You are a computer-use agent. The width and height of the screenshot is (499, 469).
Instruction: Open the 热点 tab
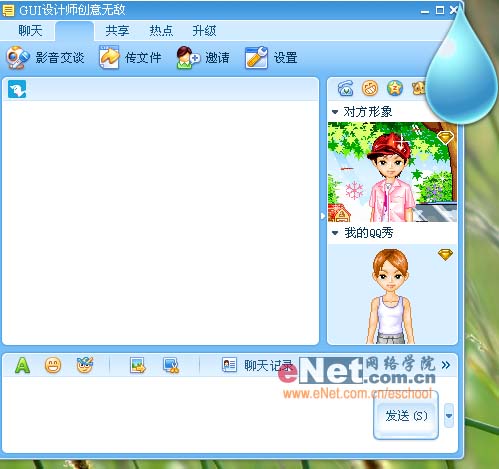tap(161, 31)
